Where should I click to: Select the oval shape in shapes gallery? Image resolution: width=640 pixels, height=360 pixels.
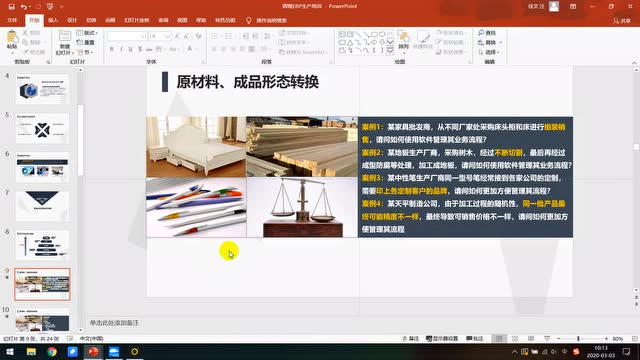tap(382, 34)
